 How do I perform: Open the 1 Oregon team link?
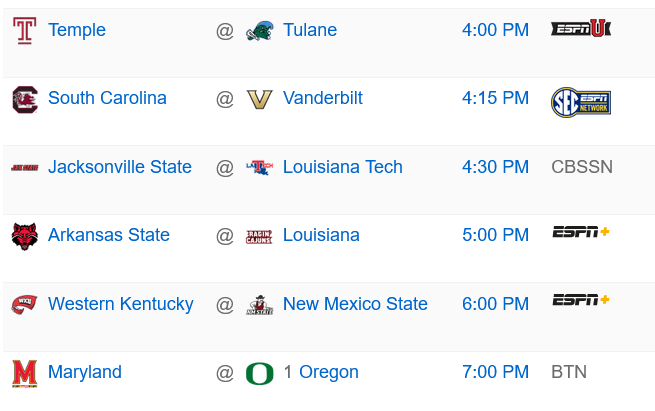320,372
